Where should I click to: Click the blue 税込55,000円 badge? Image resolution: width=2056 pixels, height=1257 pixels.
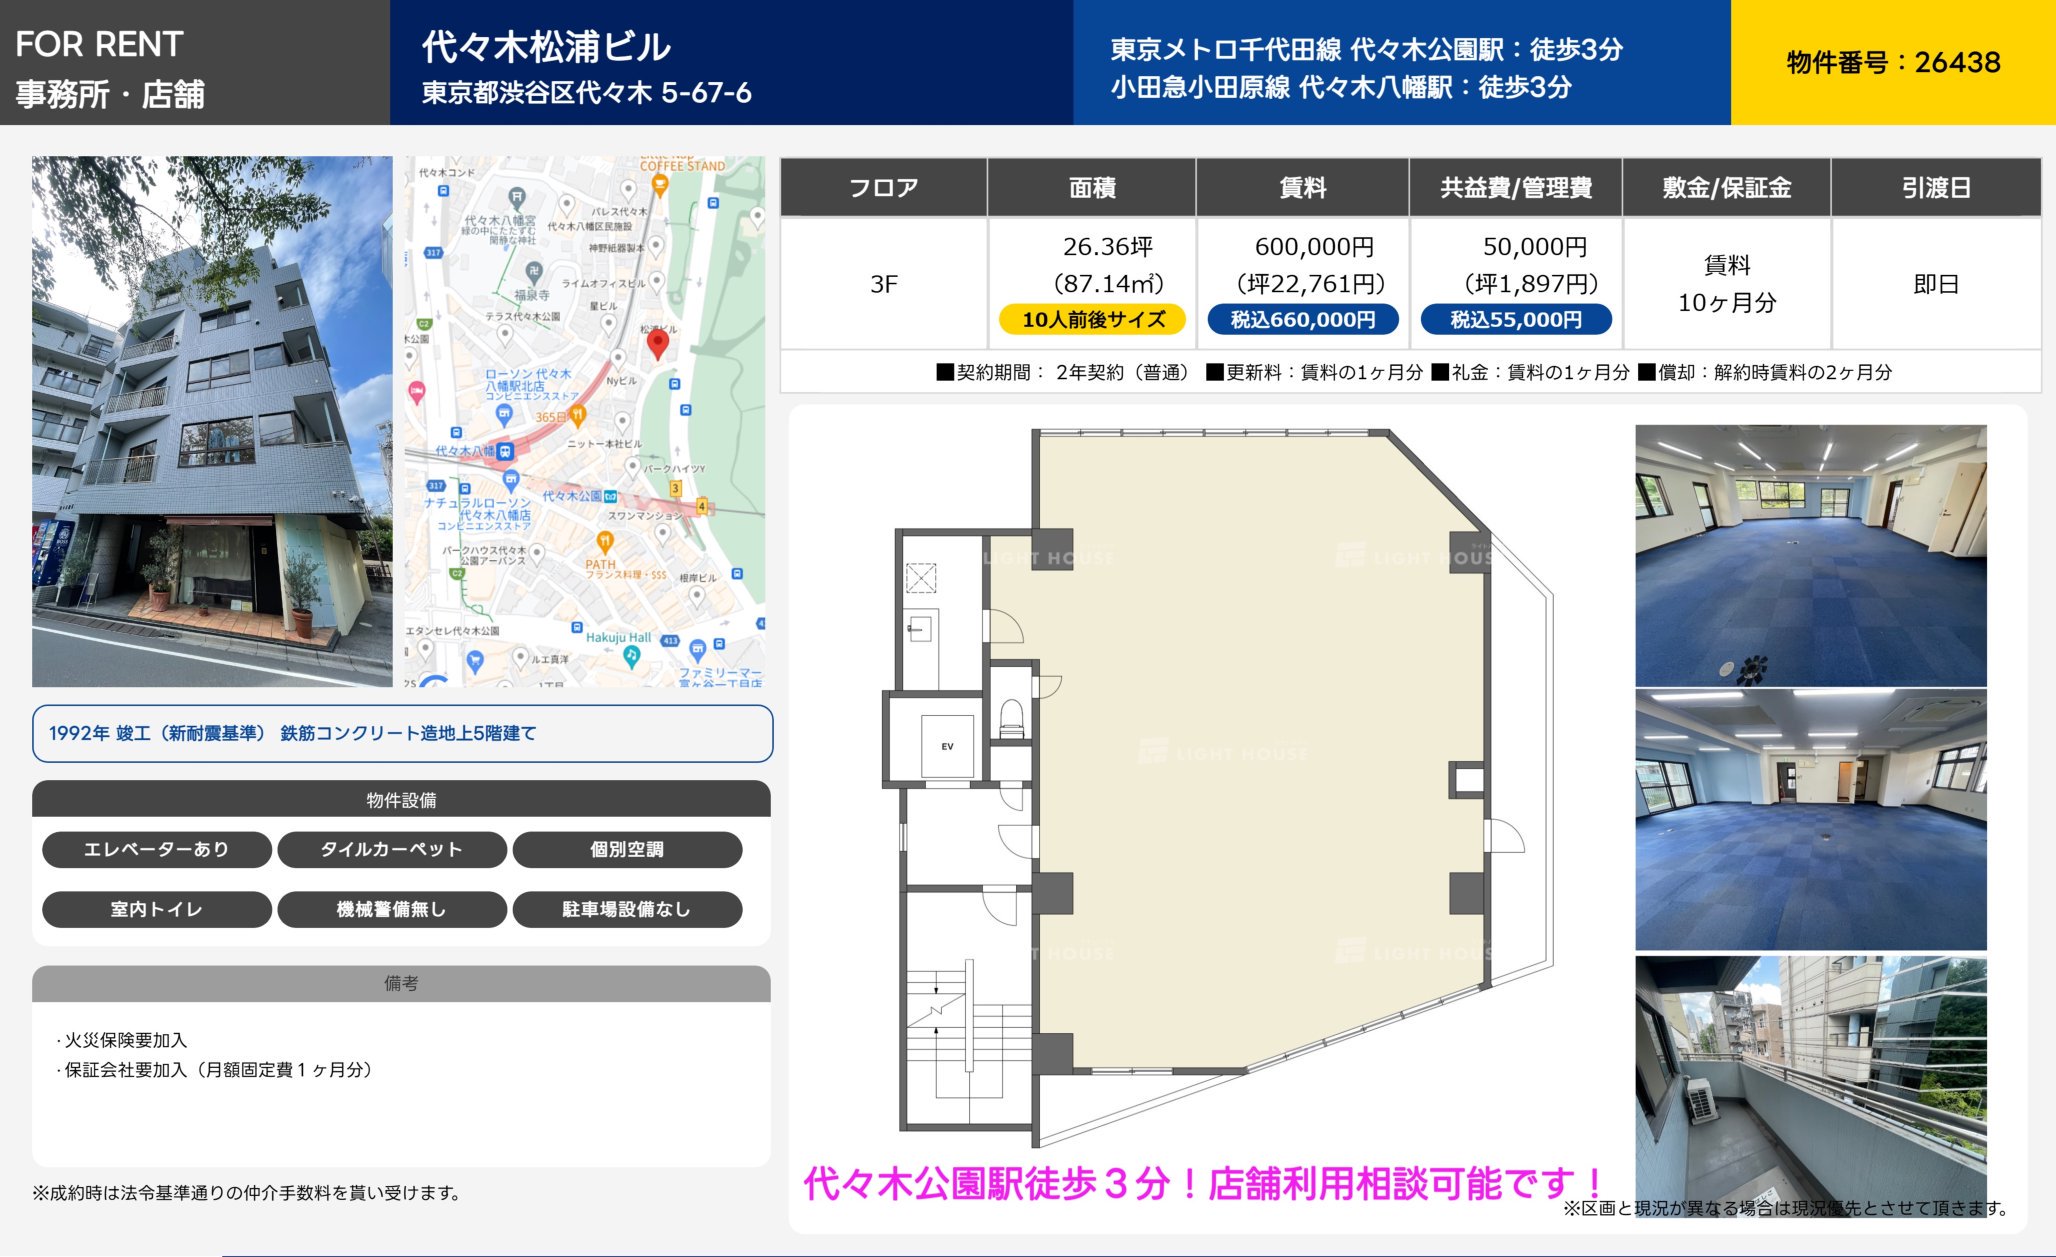[x=1516, y=319]
